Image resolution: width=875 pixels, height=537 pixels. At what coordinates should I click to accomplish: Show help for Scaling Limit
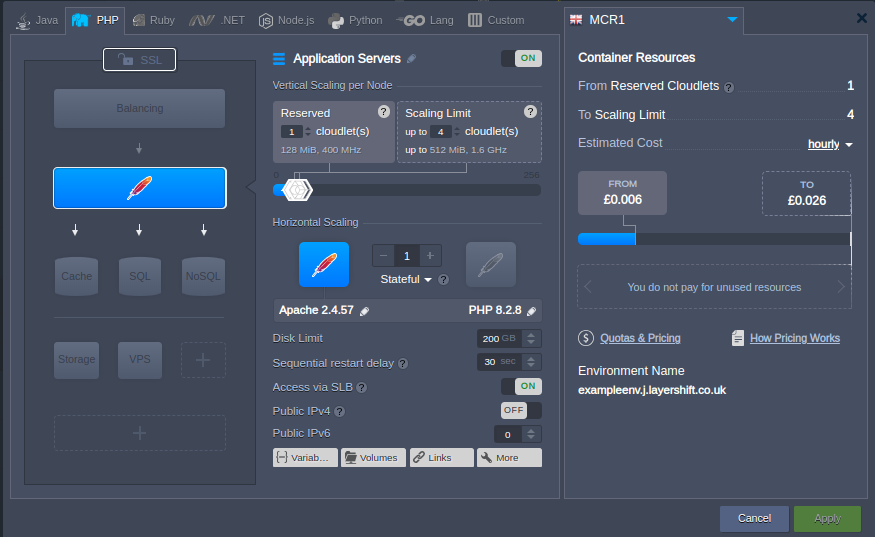tap(530, 112)
